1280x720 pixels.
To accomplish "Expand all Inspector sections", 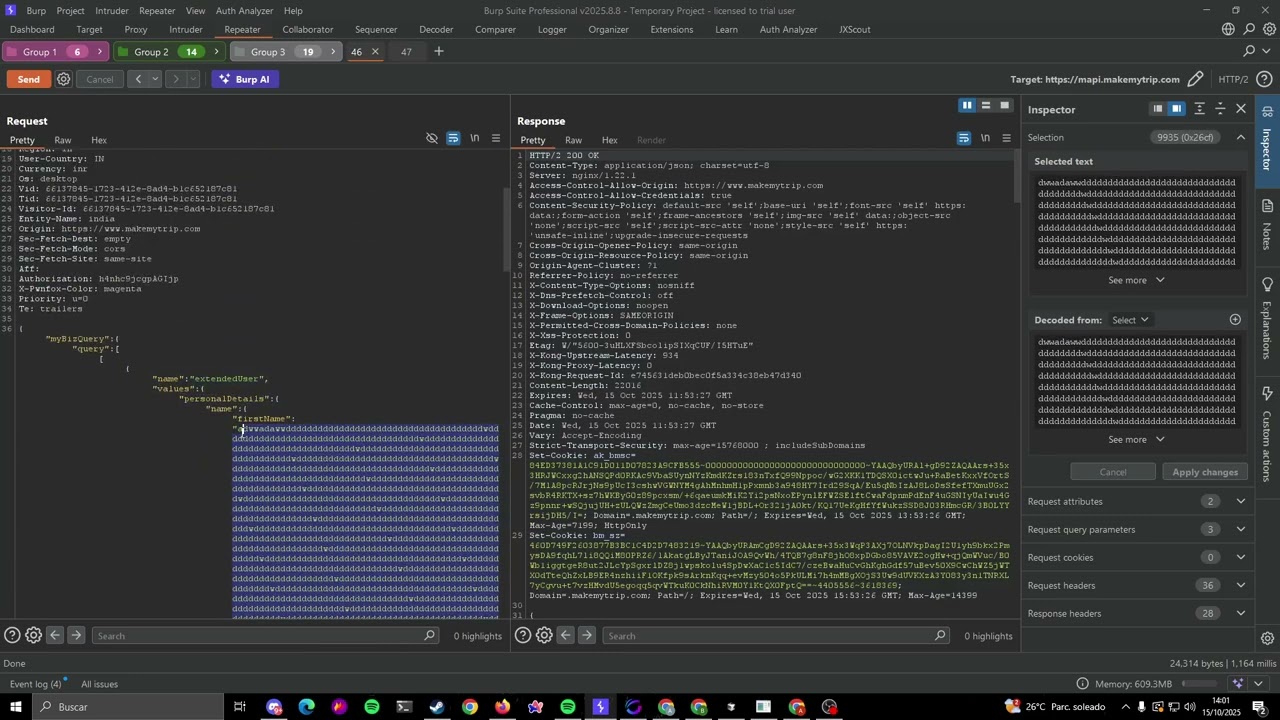I will pyautogui.click(x=1200, y=109).
